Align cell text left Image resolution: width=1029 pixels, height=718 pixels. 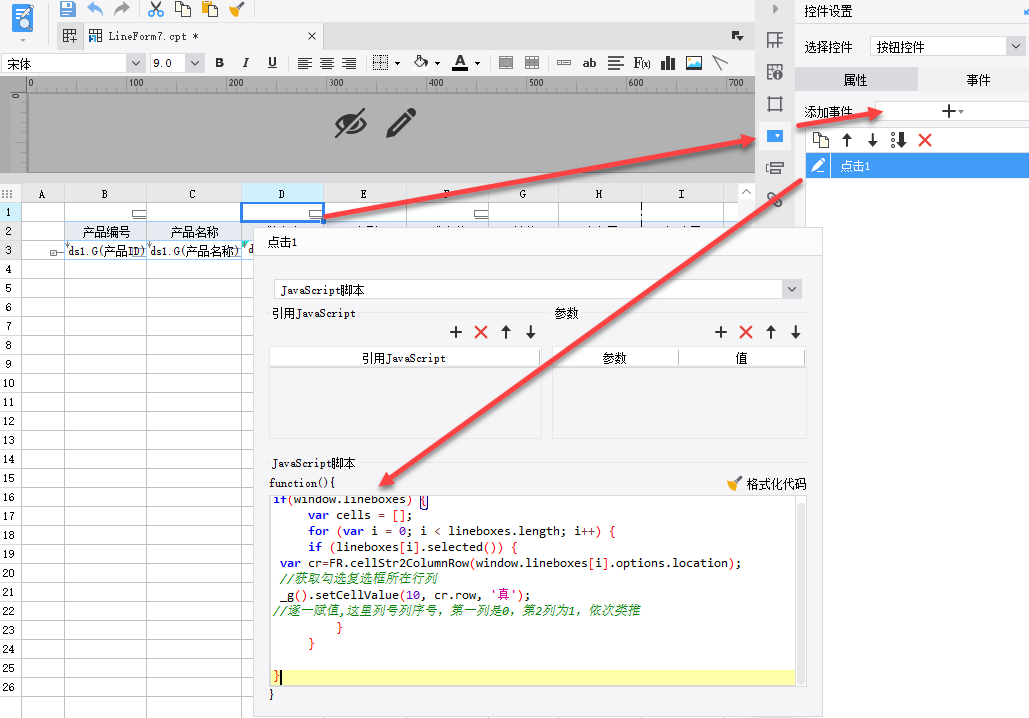click(304, 63)
